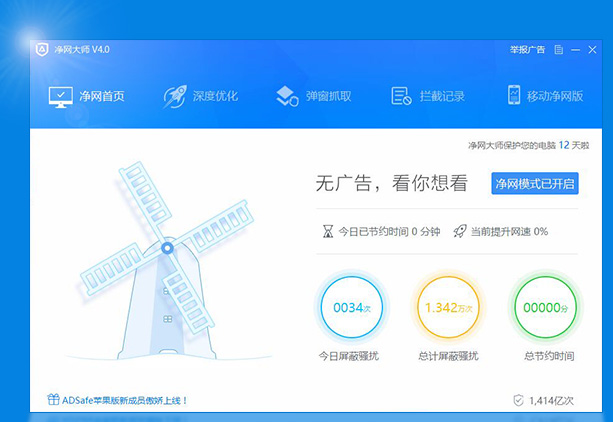Screen dimensions: 613x422
Task: Click the windmill illustration
Action: pos(167,261)
